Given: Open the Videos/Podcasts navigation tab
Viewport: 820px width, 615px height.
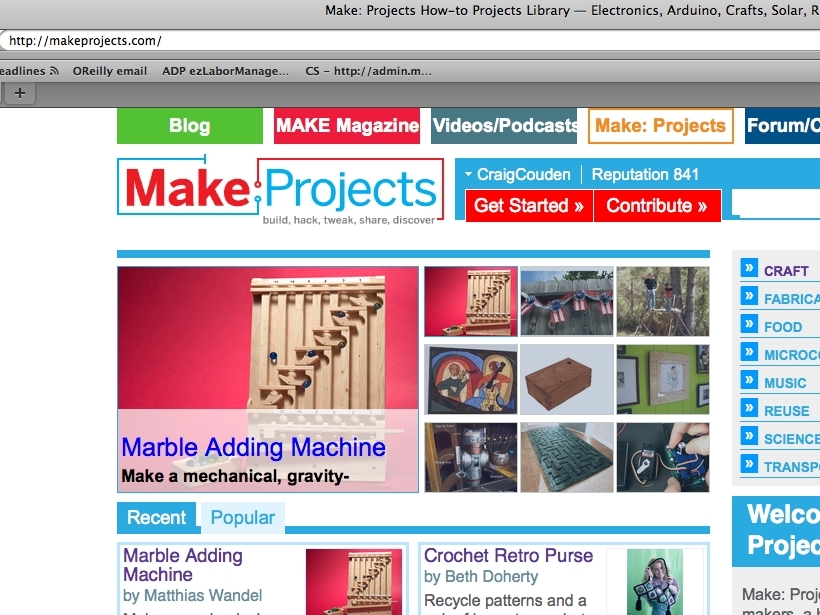Looking at the screenshot, I should pyautogui.click(x=504, y=126).
